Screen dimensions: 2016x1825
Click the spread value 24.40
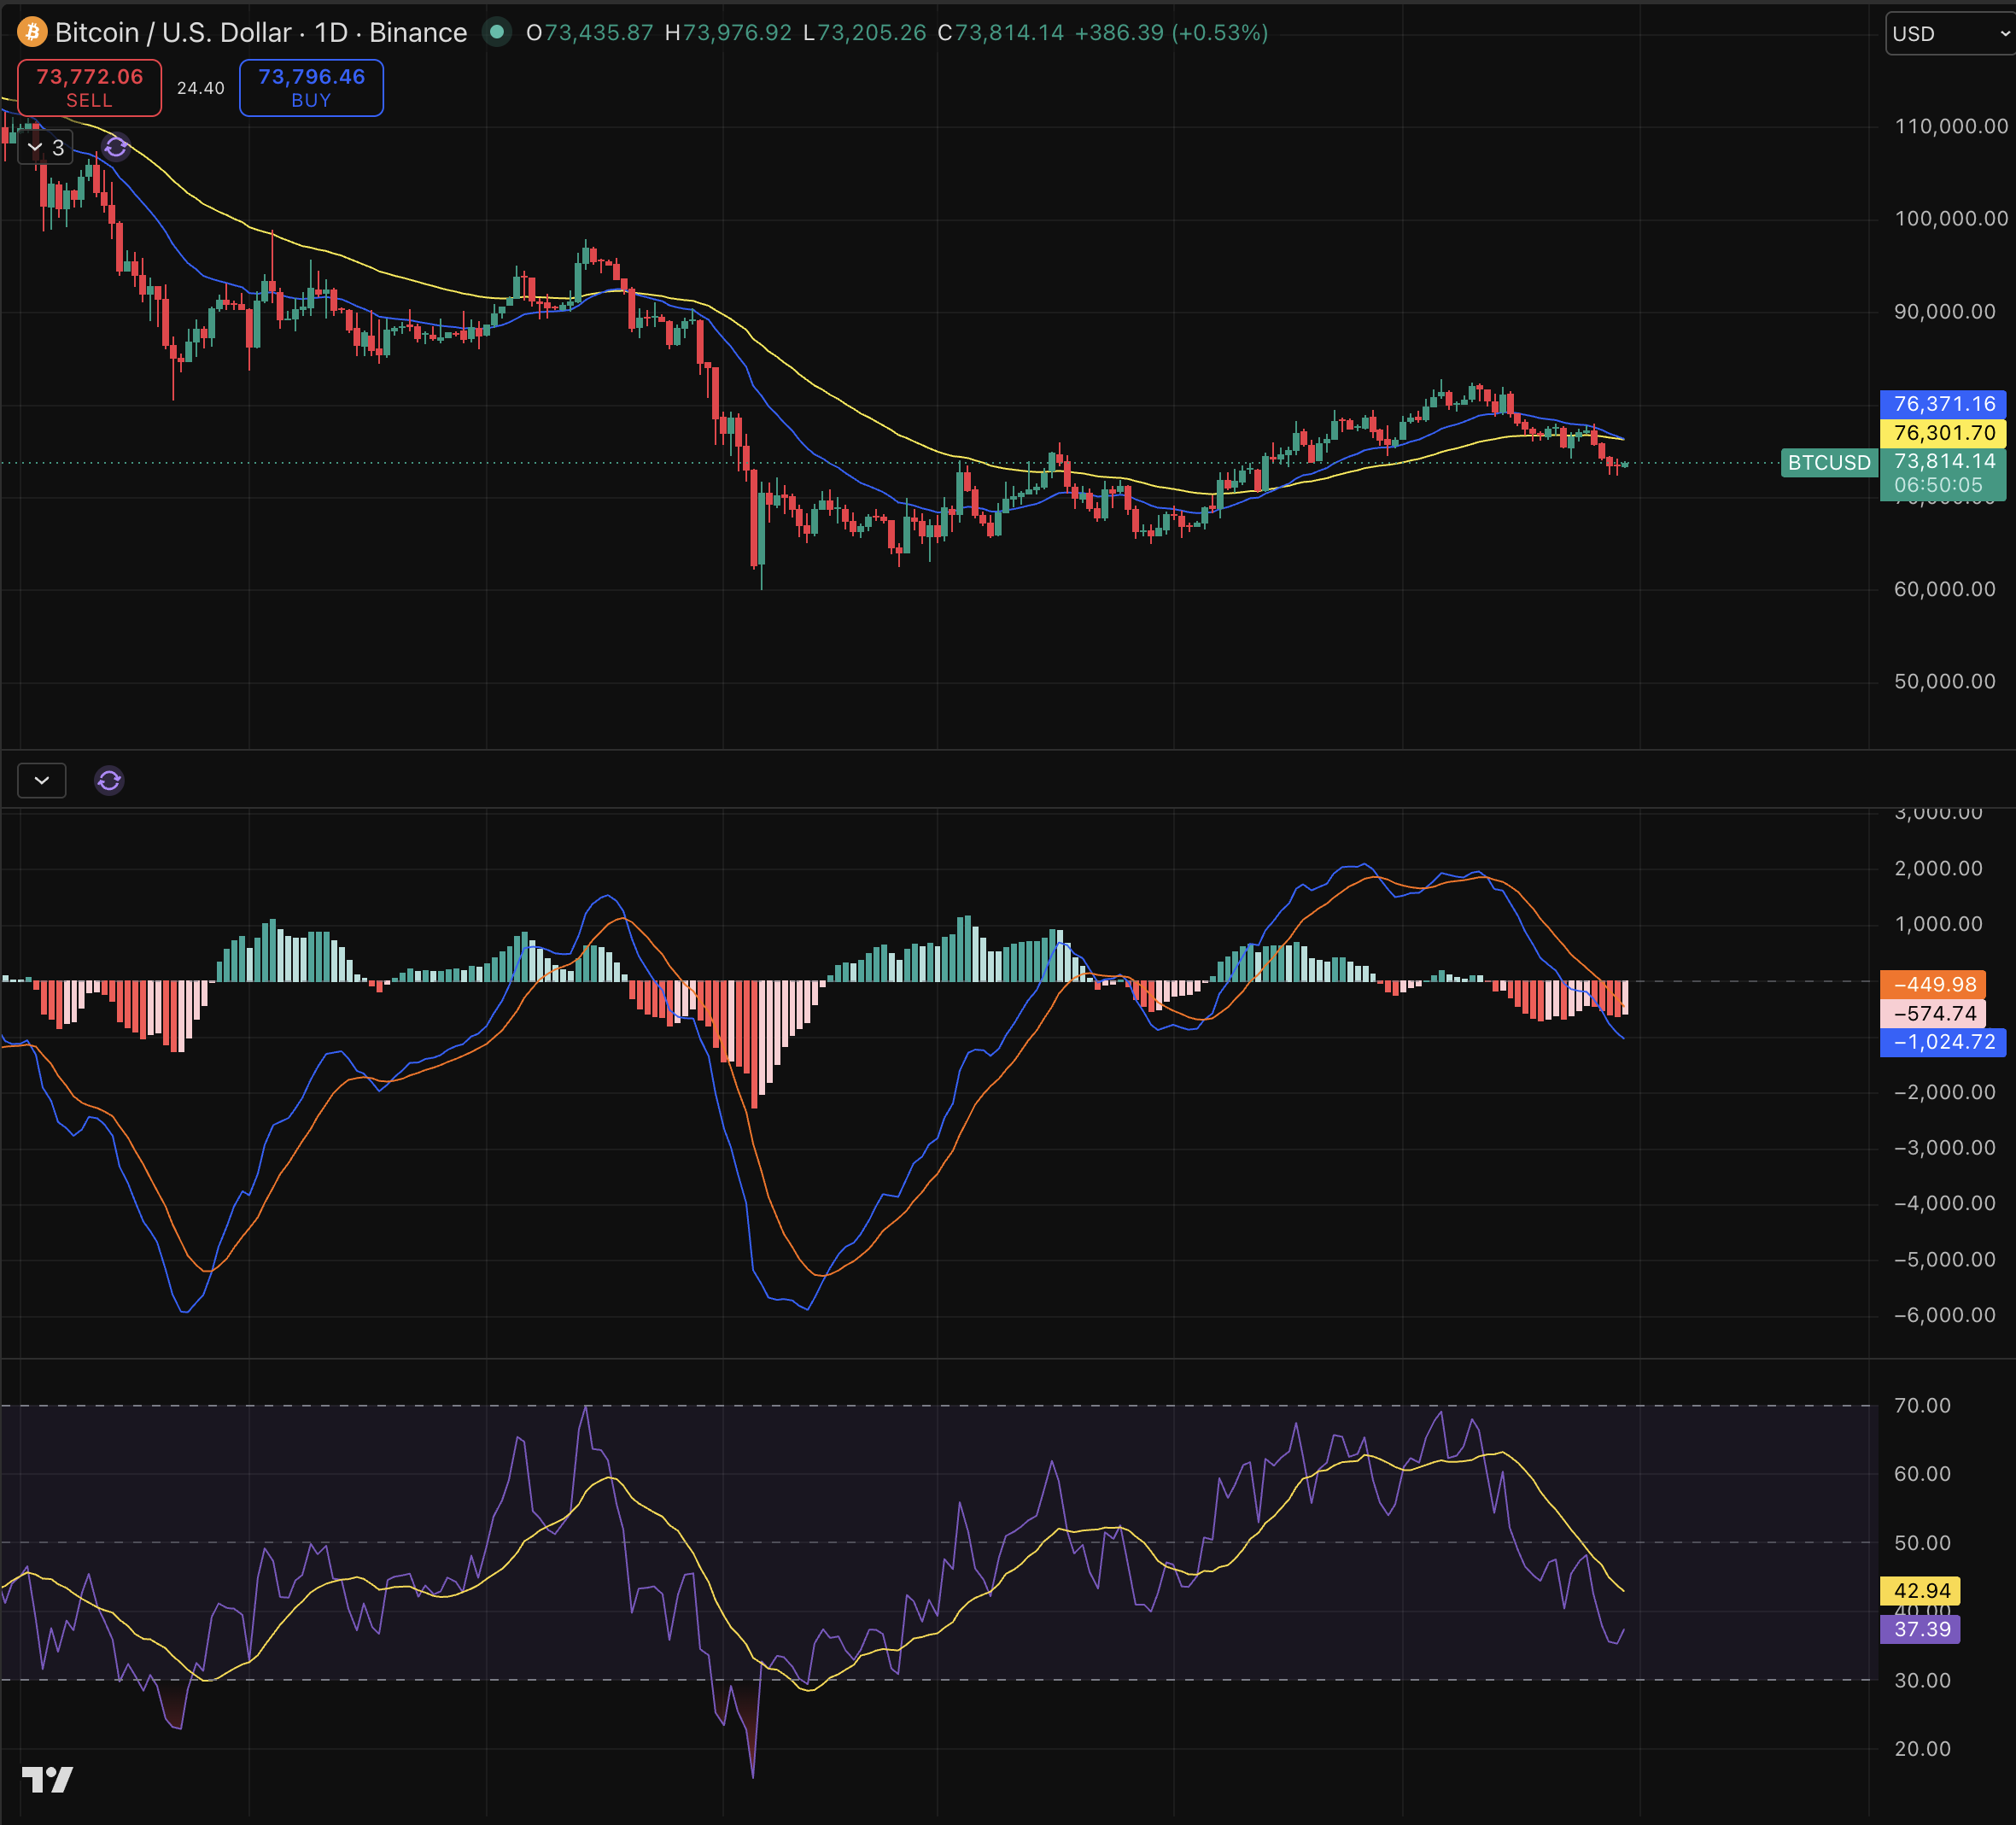200,88
